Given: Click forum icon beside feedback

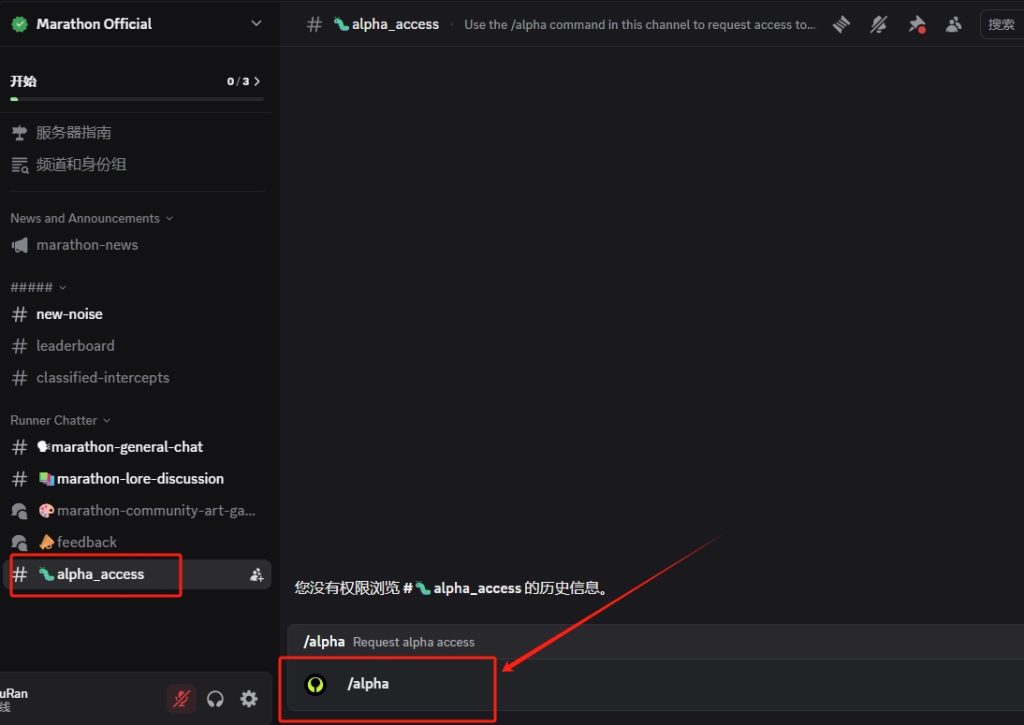Looking at the screenshot, I should [20, 542].
